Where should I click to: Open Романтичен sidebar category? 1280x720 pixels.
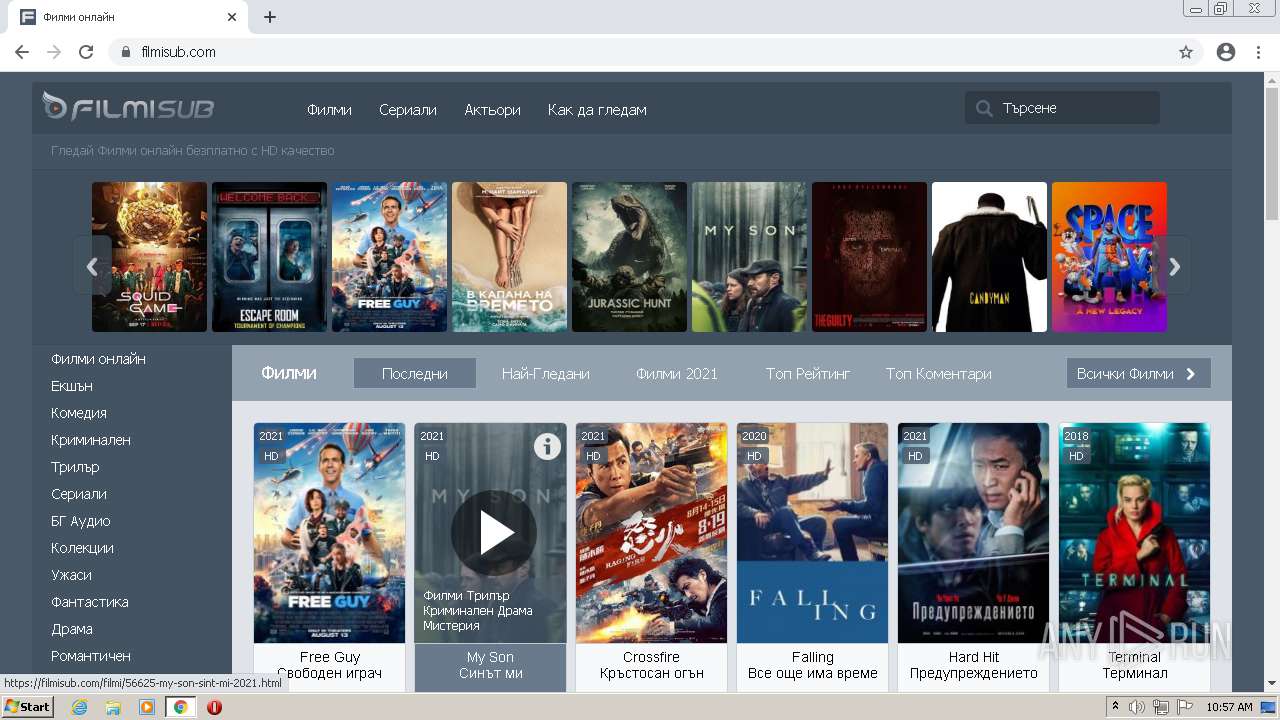[x=91, y=656]
